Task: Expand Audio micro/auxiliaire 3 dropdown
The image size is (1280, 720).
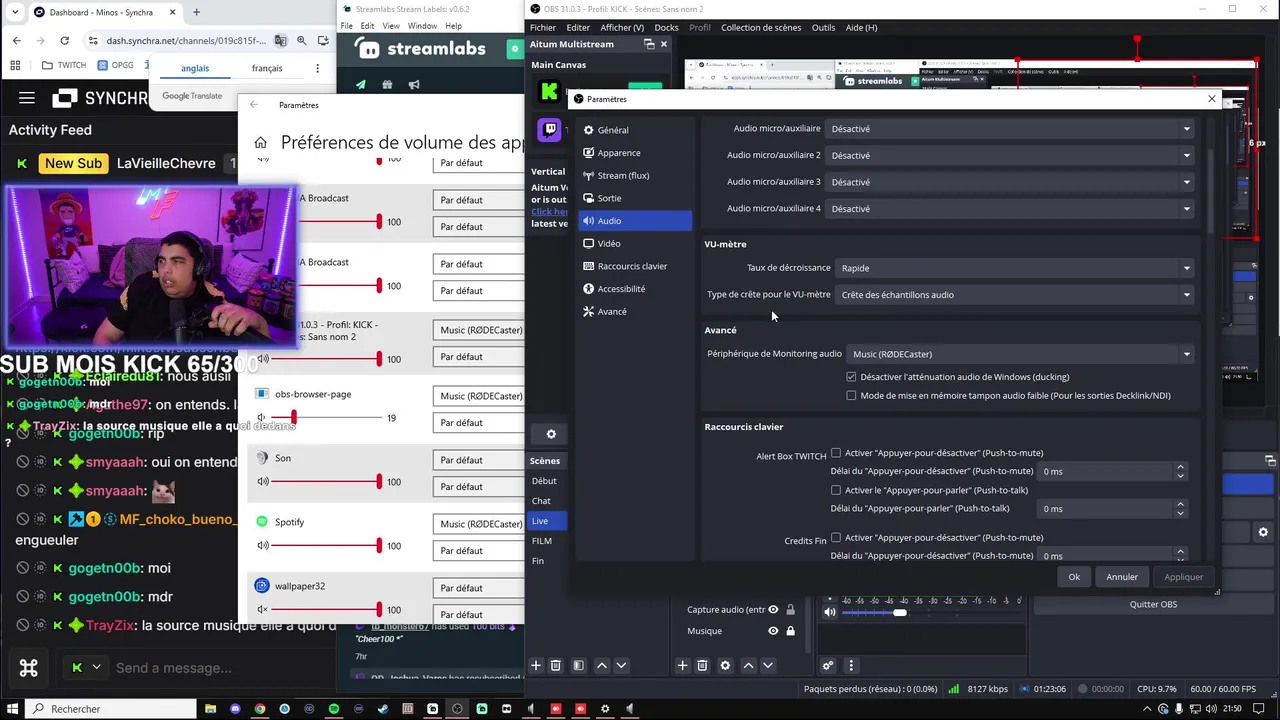Action: 1011,182
